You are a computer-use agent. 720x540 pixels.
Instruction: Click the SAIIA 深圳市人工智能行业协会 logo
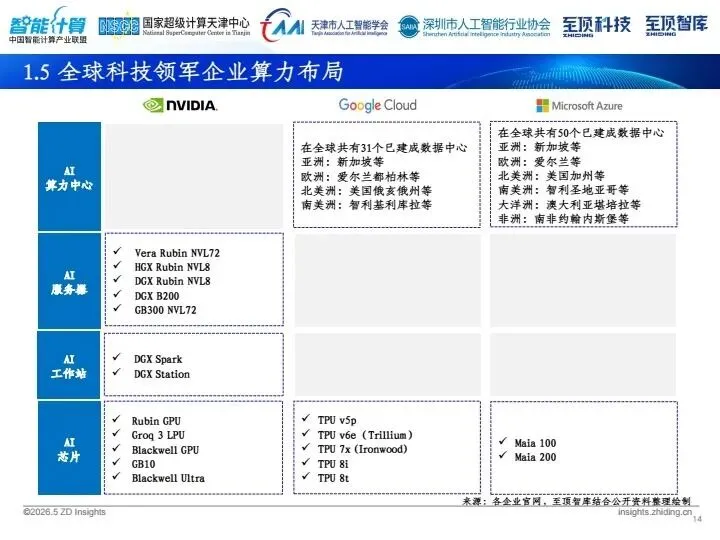tap(473, 27)
